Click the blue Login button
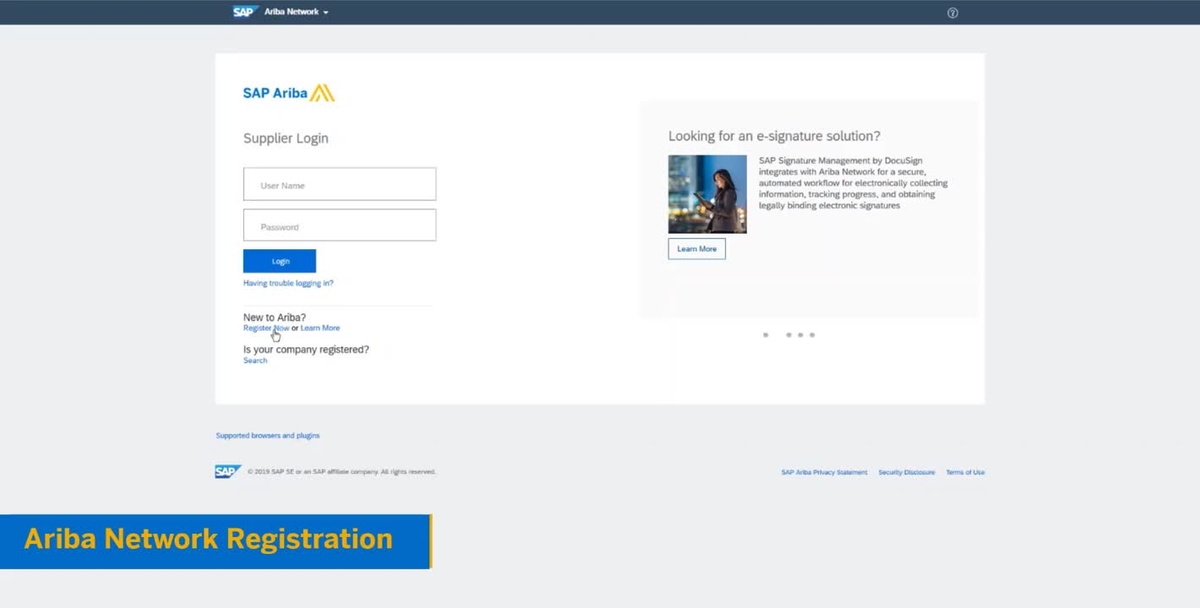Image resolution: width=1200 pixels, height=608 pixels. [x=280, y=261]
